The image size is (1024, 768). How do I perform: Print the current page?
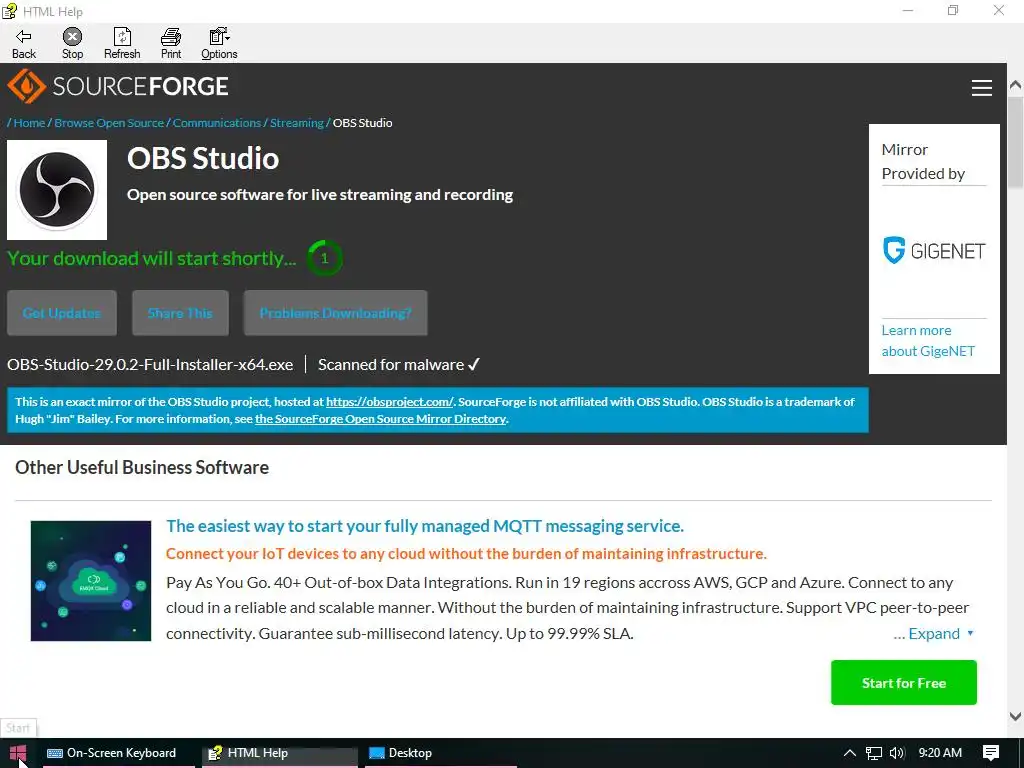pos(171,44)
